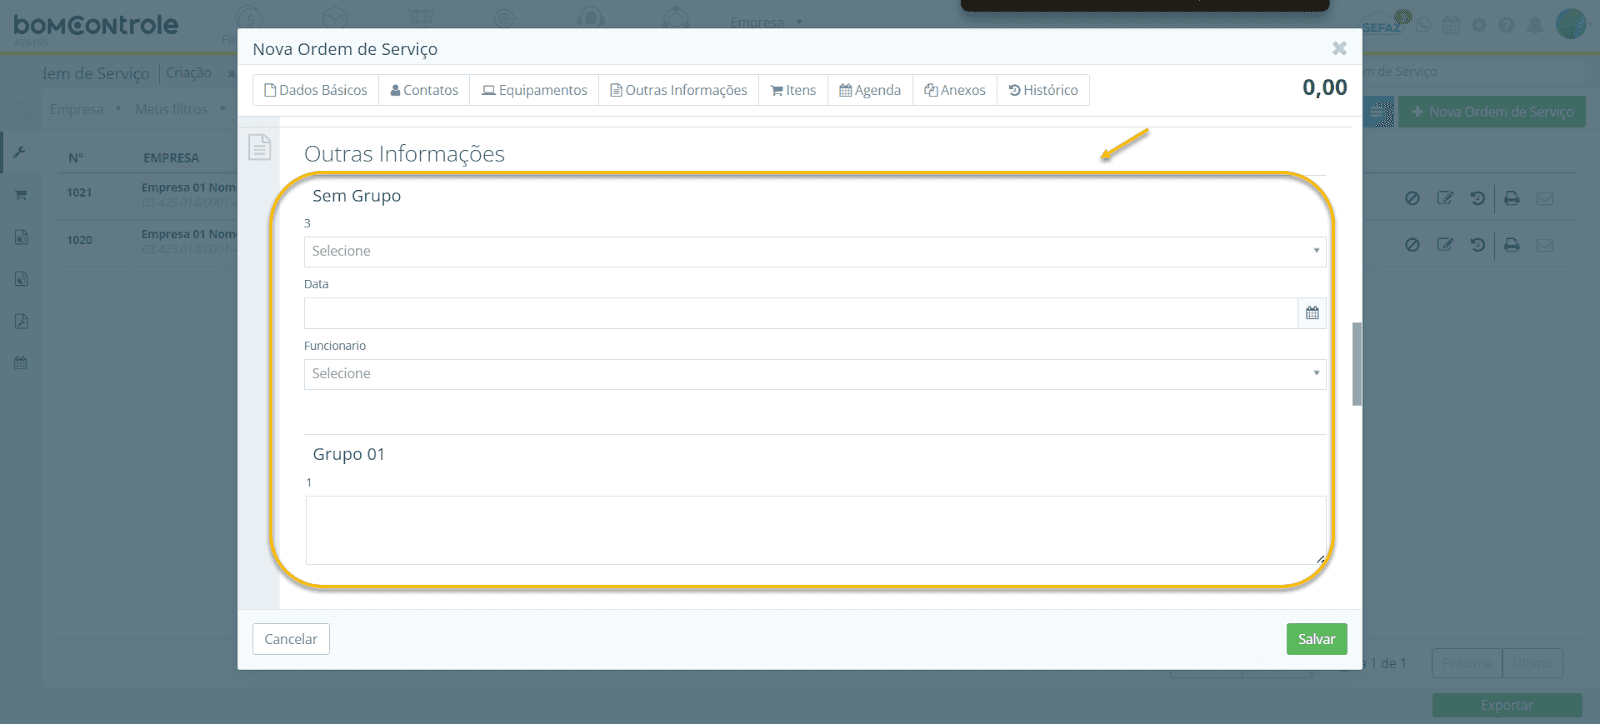This screenshot has height=724, width=1600.
Task: Close the Nova Ordem de Serviço dialog
Action: pyautogui.click(x=1339, y=48)
